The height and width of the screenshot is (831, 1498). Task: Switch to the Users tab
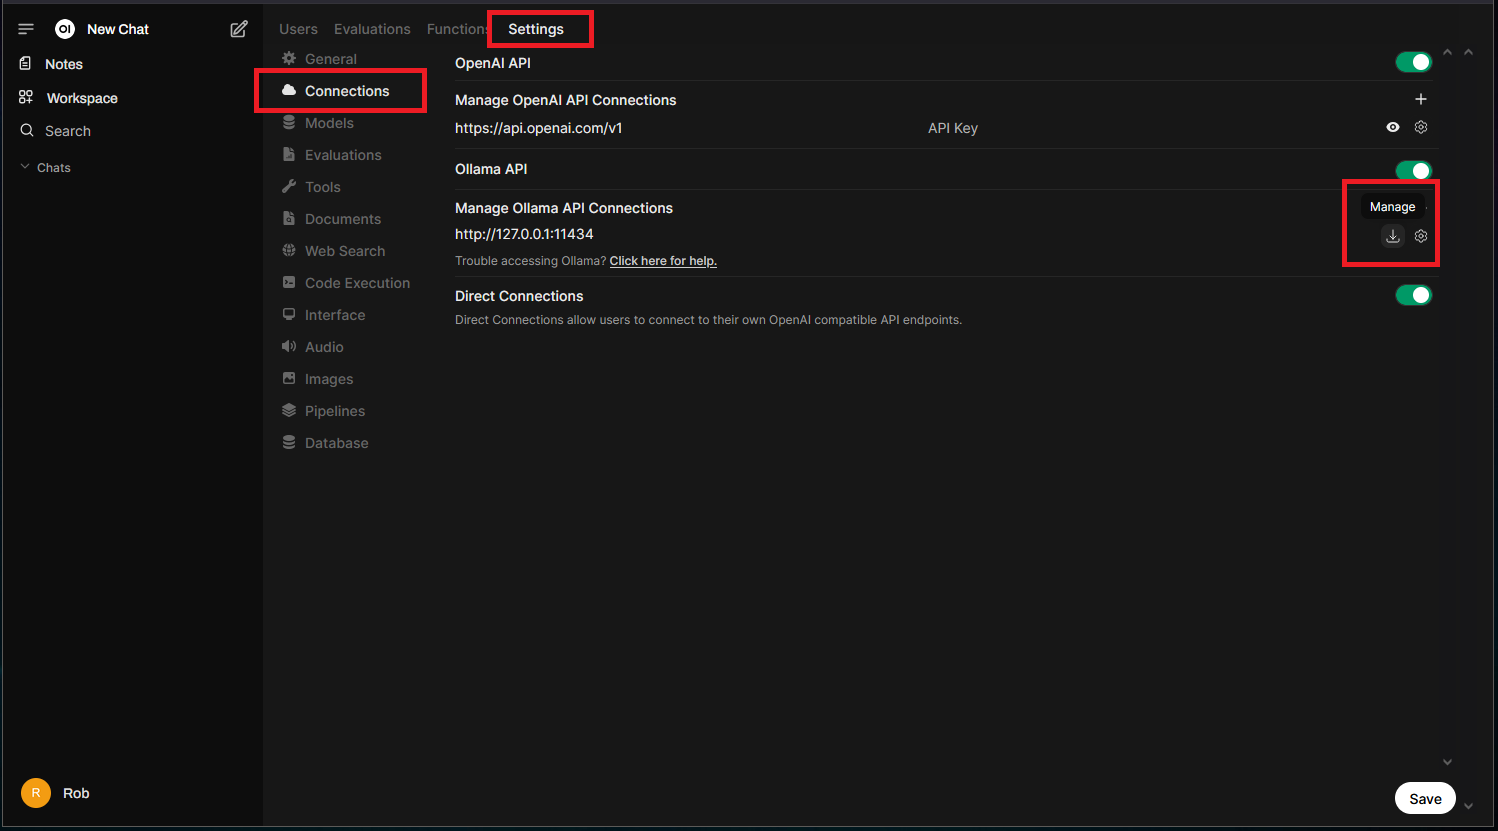298,29
